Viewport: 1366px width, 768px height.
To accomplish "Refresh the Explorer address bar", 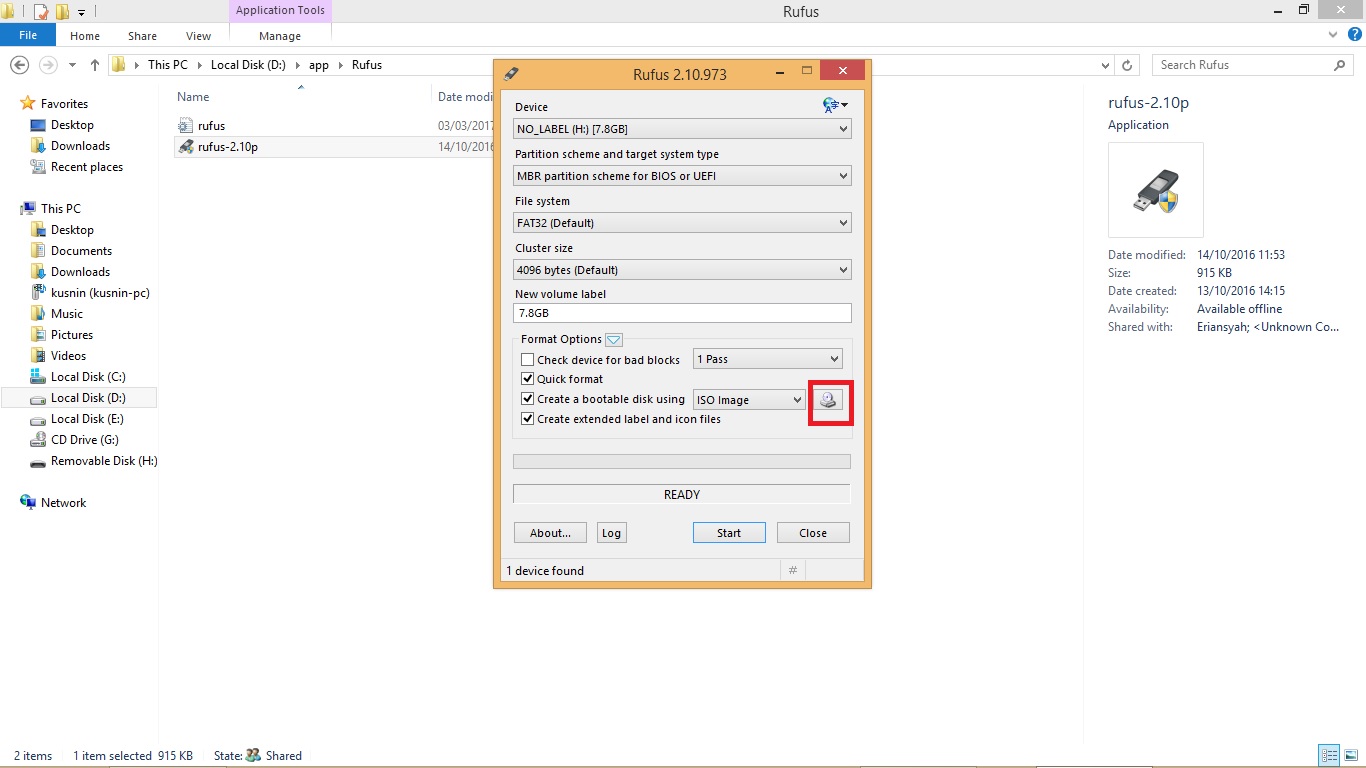I will (1127, 65).
